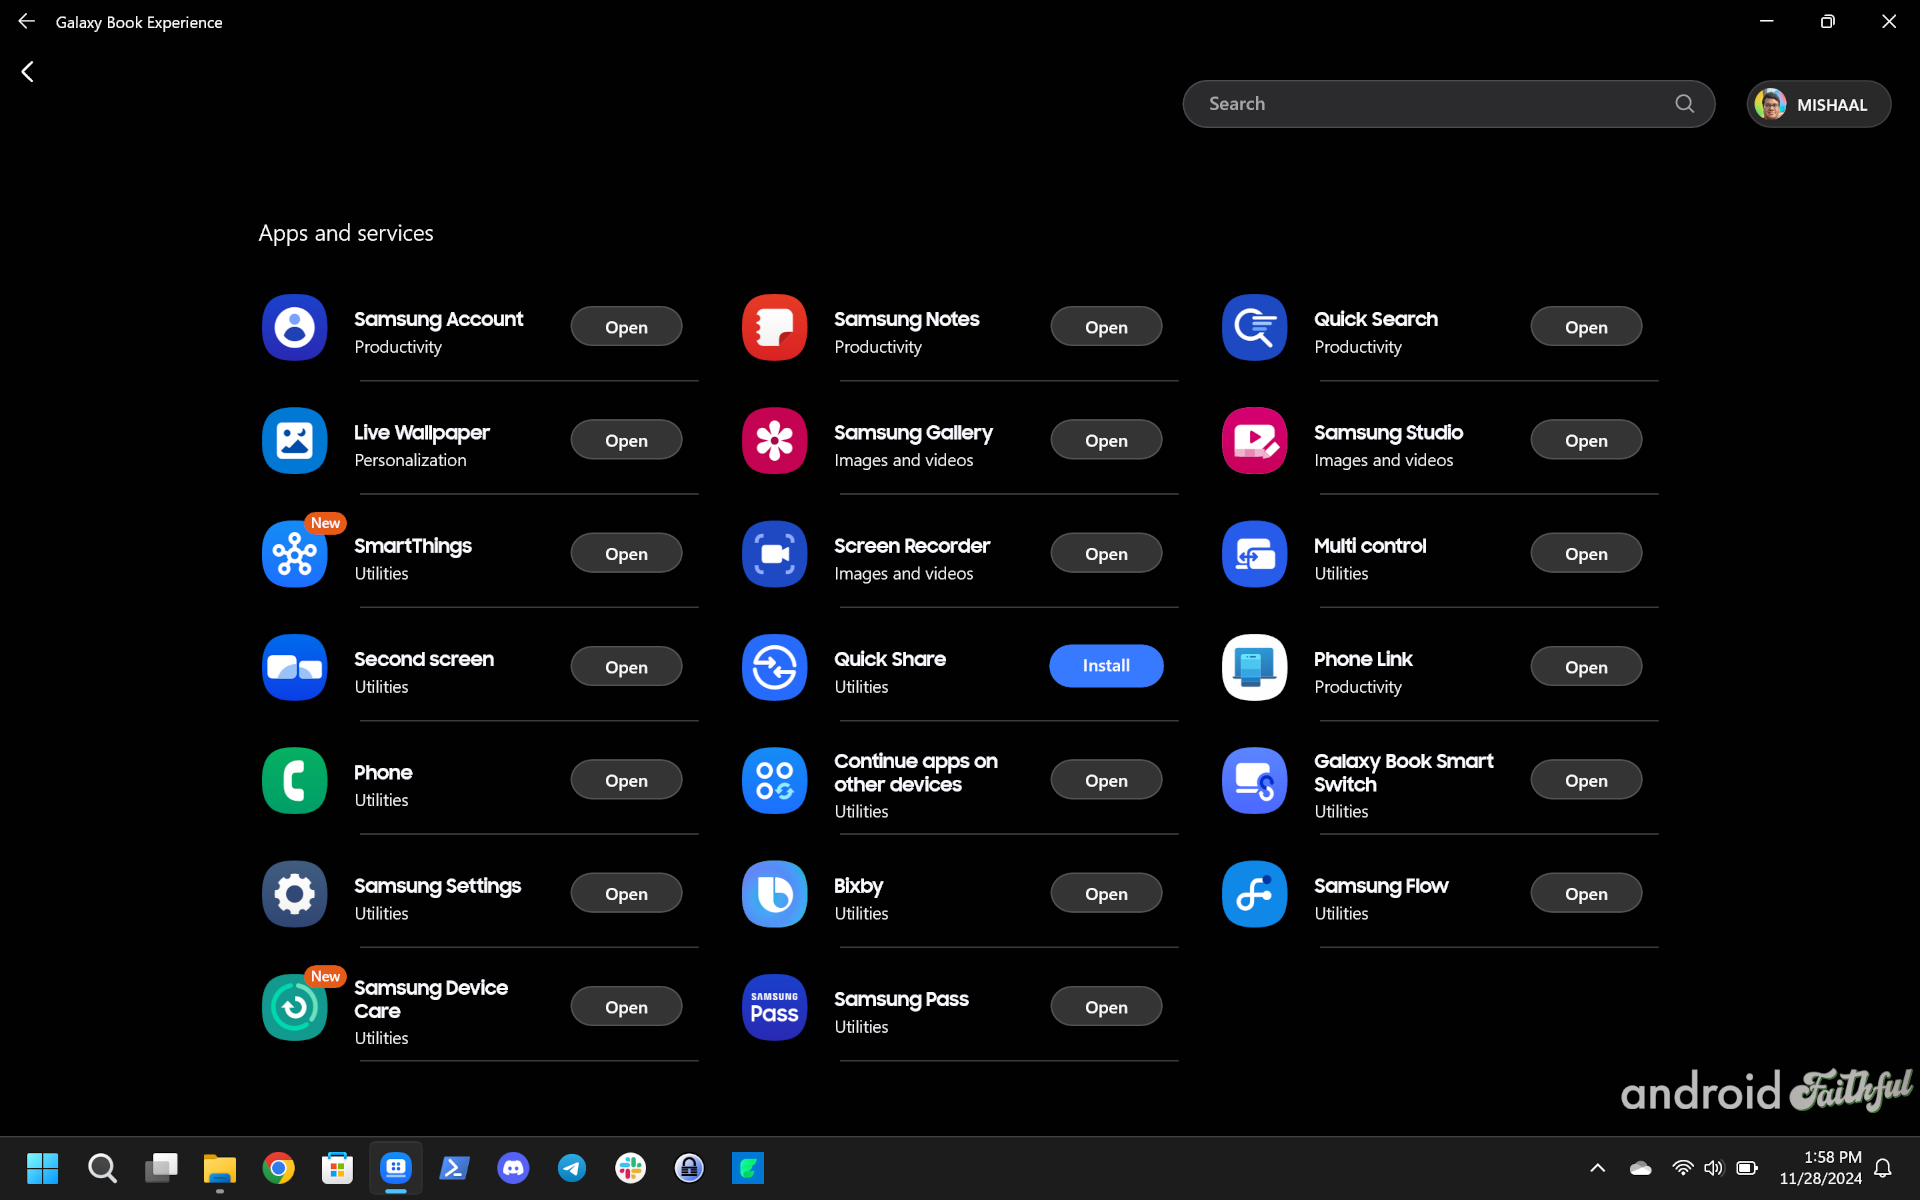Open SmartThings
Viewport: 1920px width, 1200px height.
click(x=626, y=553)
